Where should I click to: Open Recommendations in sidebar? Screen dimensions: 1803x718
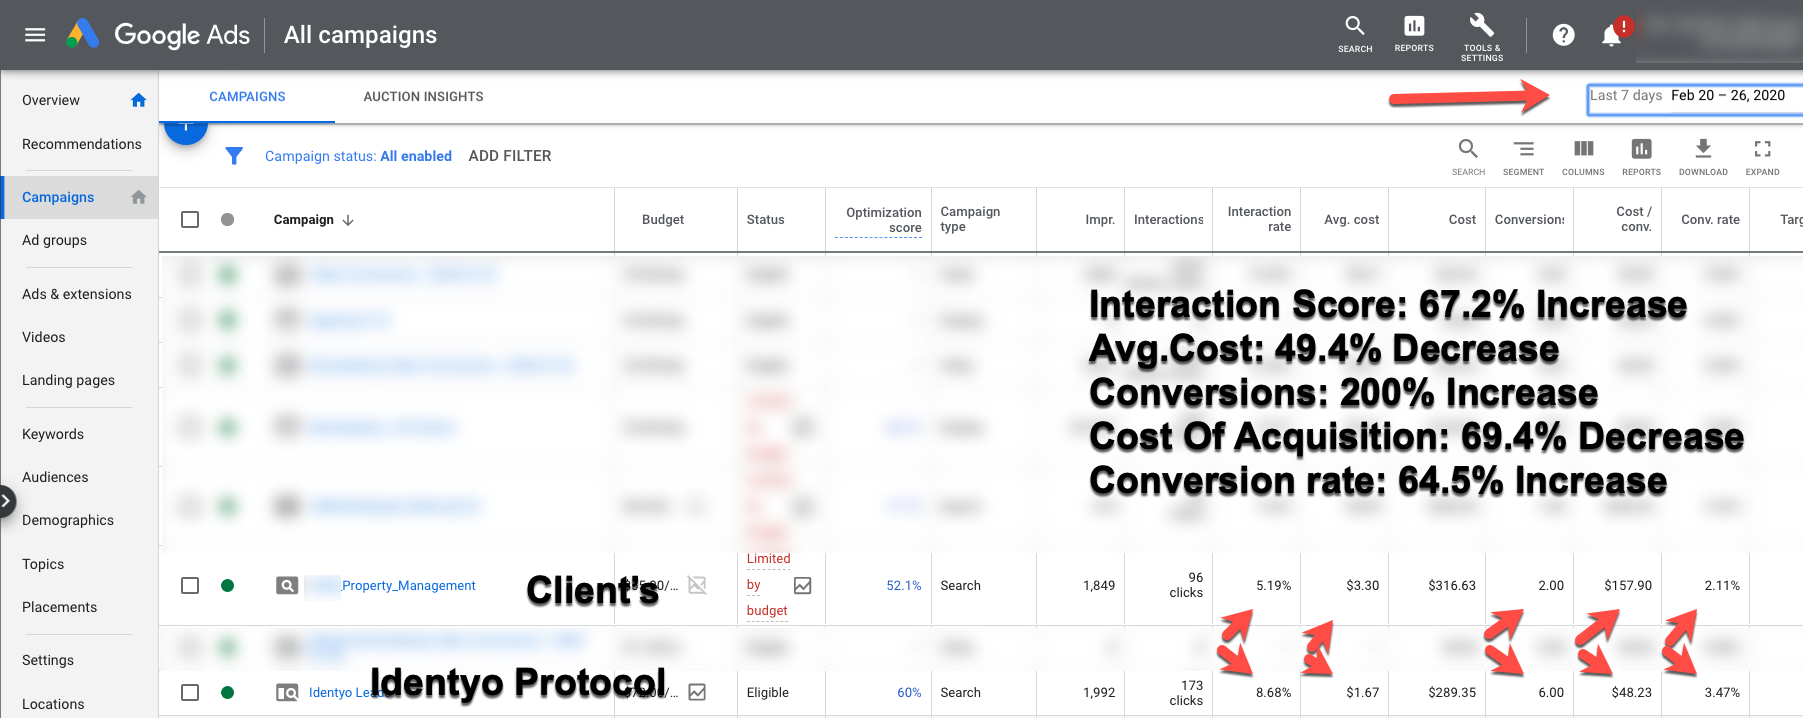click(x=82, y=144)
